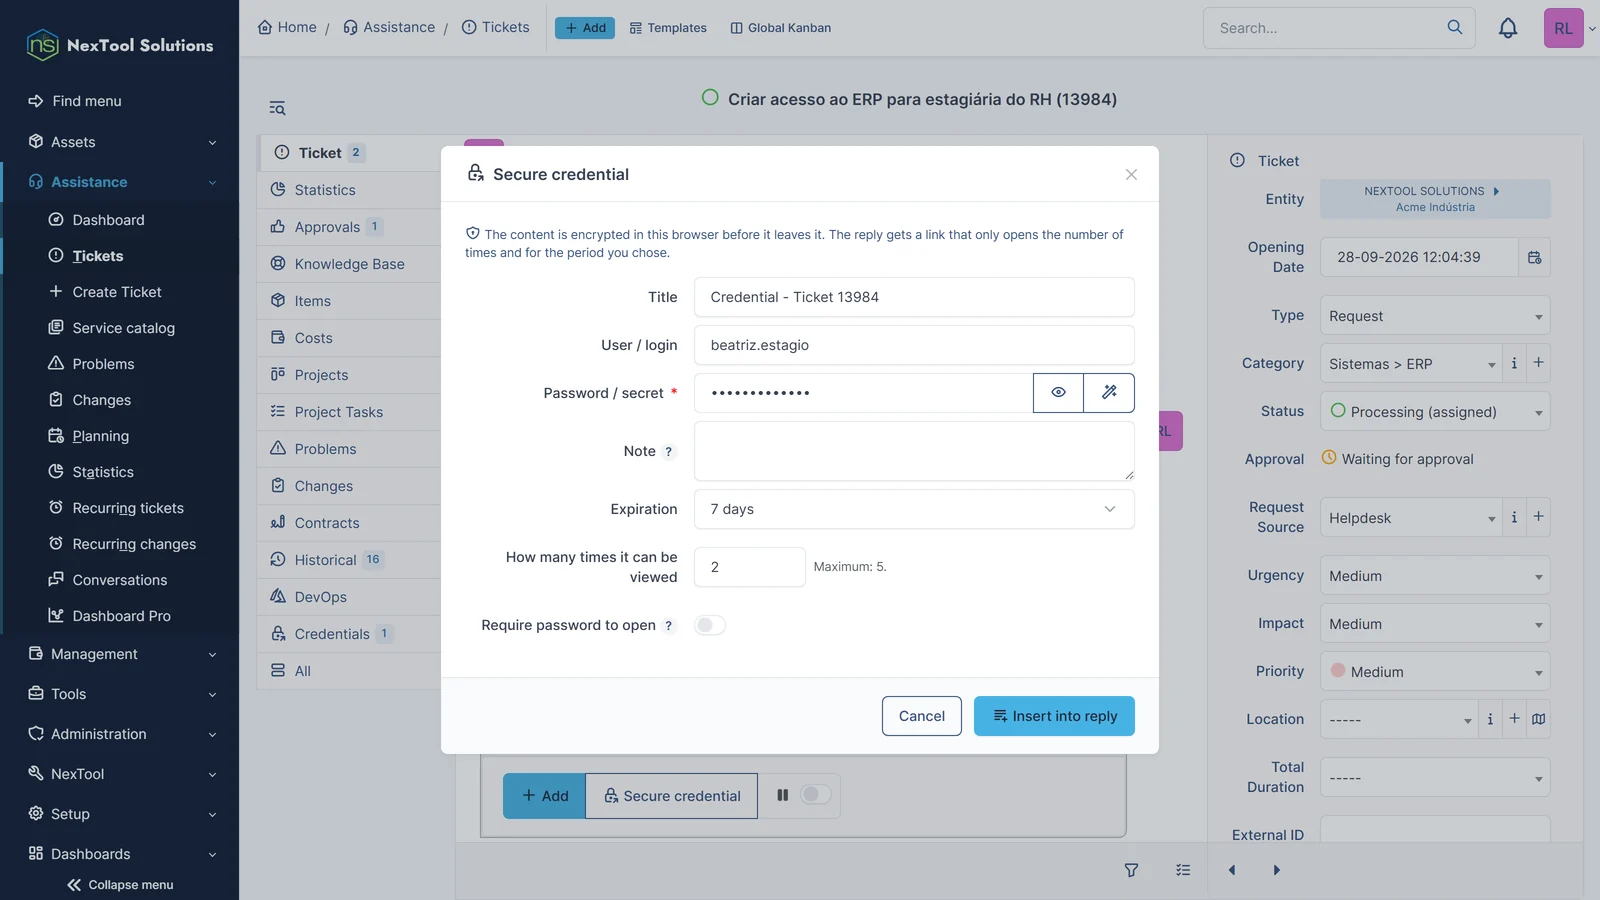Image resolution: width=1600 pixels, height=900 pixels.
Task: Click the Title input field
Action: tap(914, 297)
